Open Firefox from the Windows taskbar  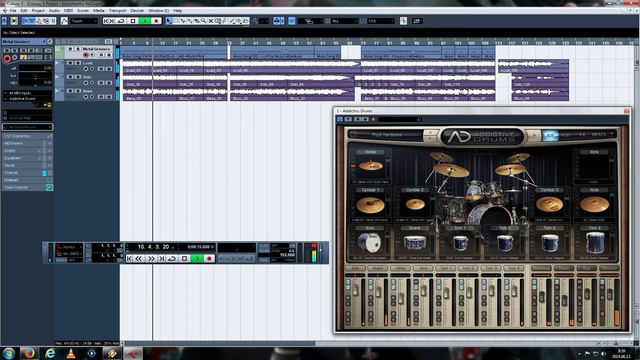click(29, 353)
